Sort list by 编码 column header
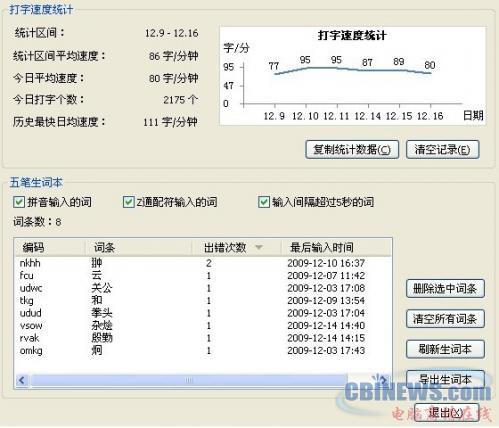This screenshot has height=428, width=499. 49,247
